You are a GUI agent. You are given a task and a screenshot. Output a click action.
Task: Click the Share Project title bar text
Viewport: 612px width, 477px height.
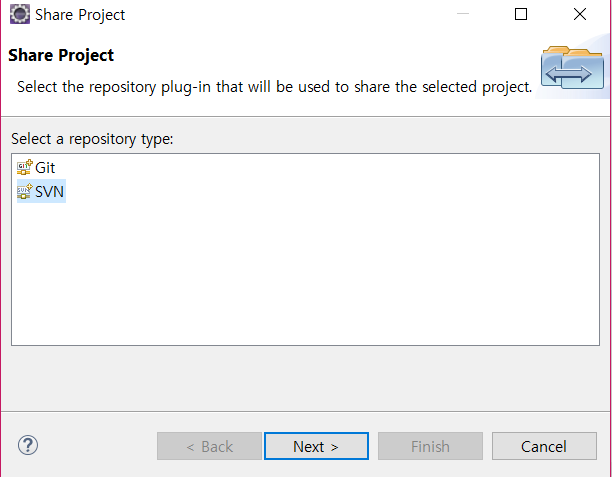[x=80, y=15]
